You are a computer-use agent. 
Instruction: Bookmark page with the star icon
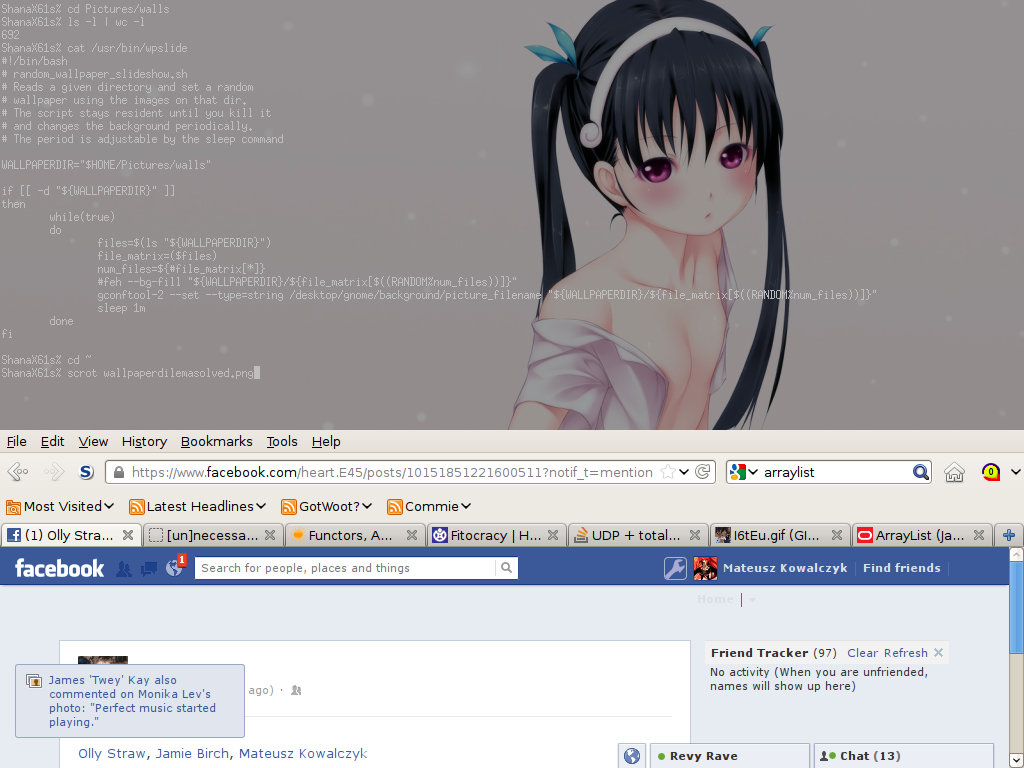[667, 472]
